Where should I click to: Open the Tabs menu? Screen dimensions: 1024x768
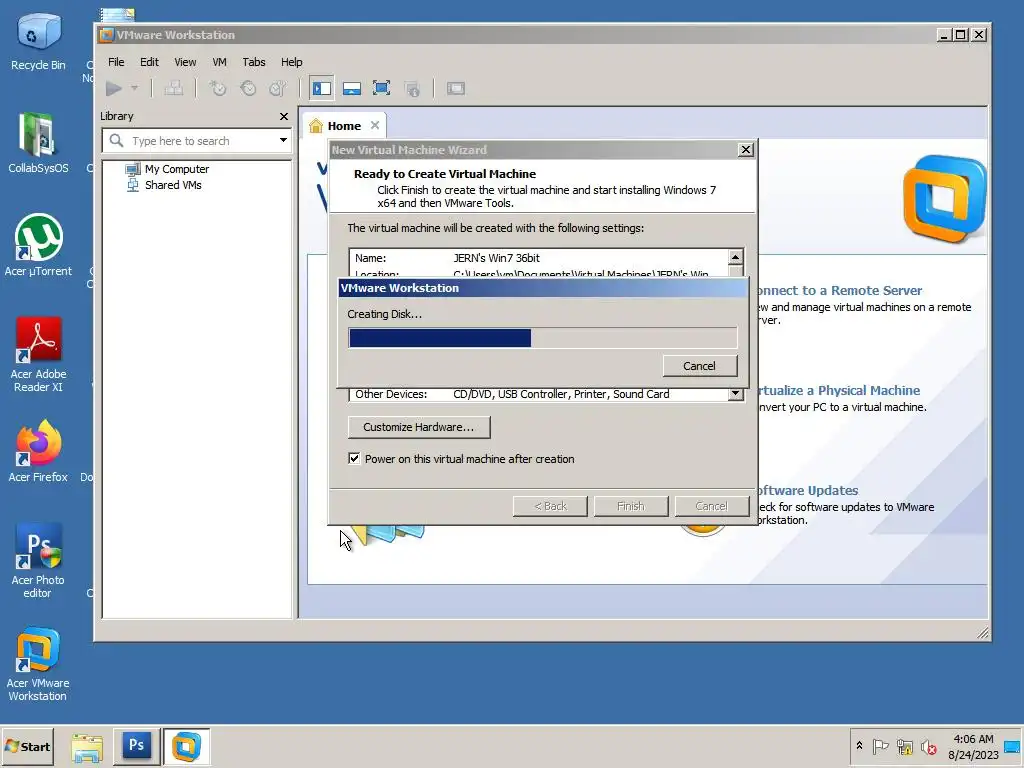pos(254,62)
